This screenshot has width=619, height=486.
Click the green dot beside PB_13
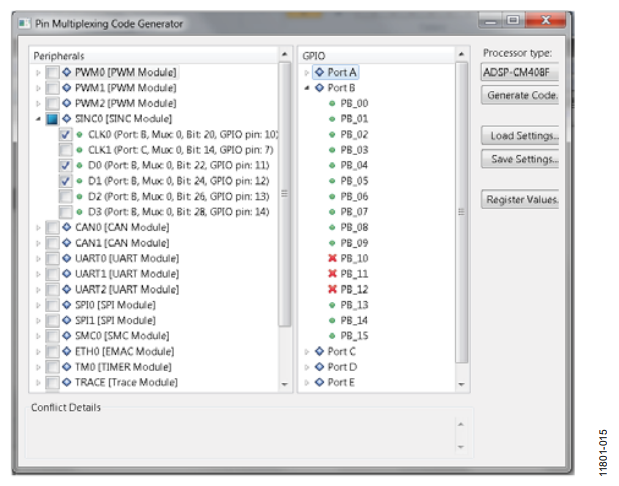pyautogui.click(x=332, y=305)
